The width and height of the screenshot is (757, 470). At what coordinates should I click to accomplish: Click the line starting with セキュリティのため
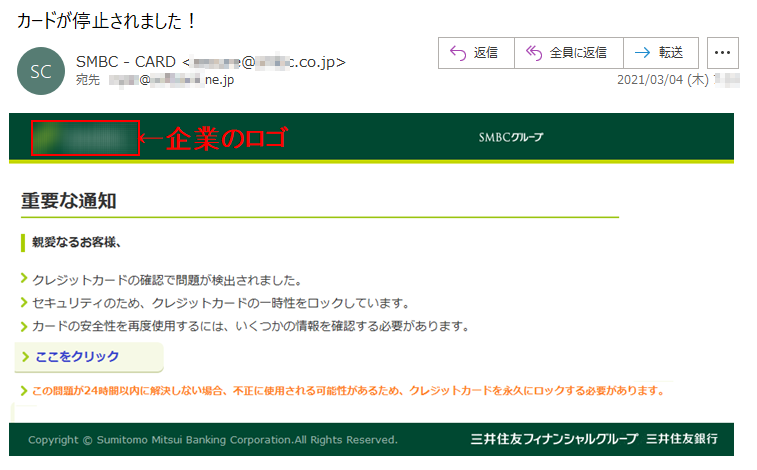tap(221, 304)
